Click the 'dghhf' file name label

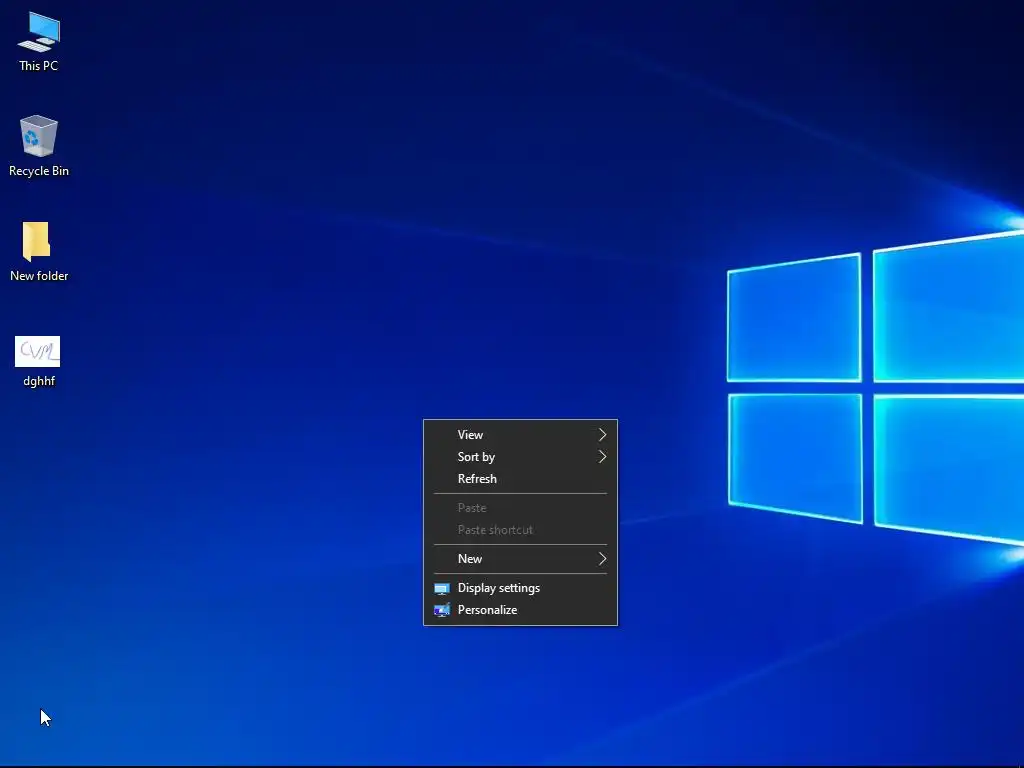click(x=39, y=381)
